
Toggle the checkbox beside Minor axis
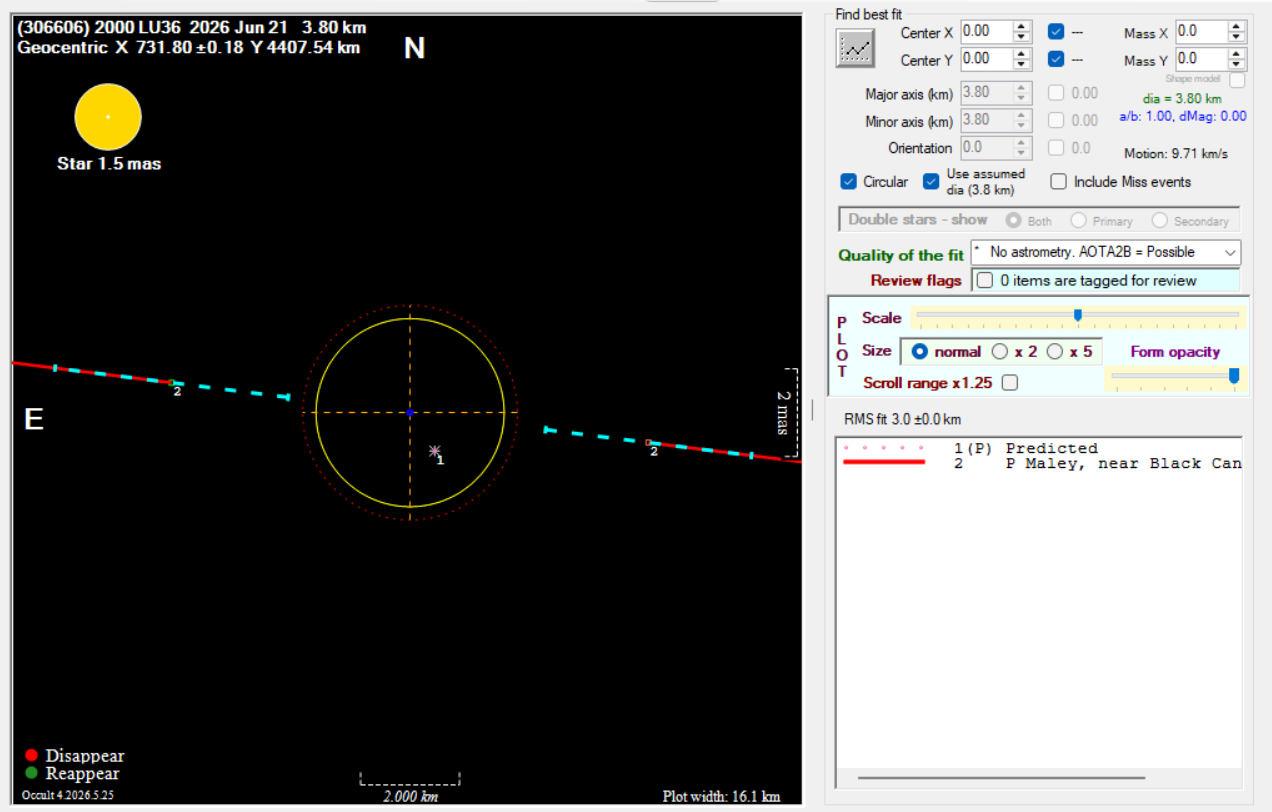[1056, 120]
